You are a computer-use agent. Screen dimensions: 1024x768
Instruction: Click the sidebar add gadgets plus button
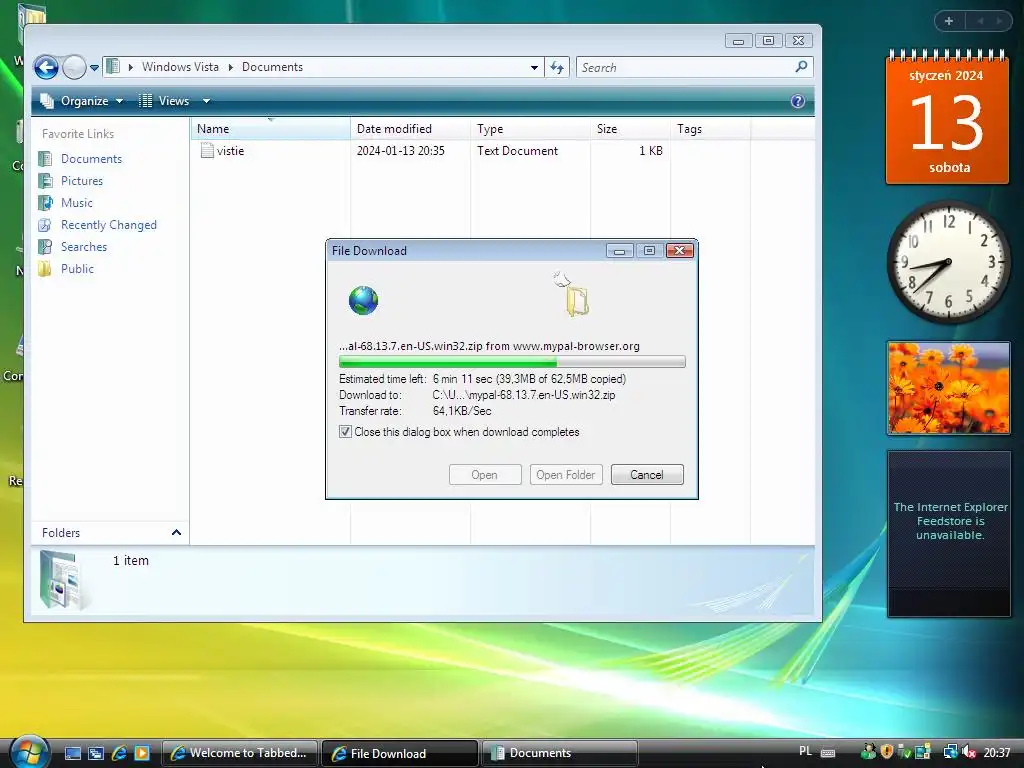click(949, 21)
